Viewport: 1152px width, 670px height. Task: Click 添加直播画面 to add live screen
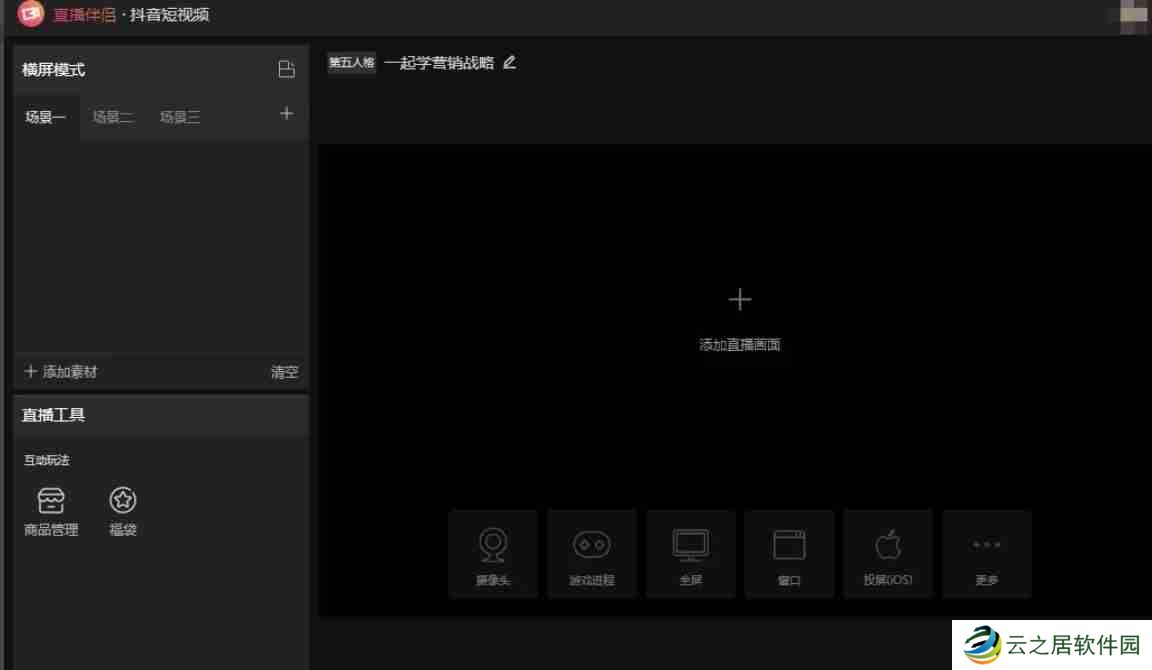[740, 310]
